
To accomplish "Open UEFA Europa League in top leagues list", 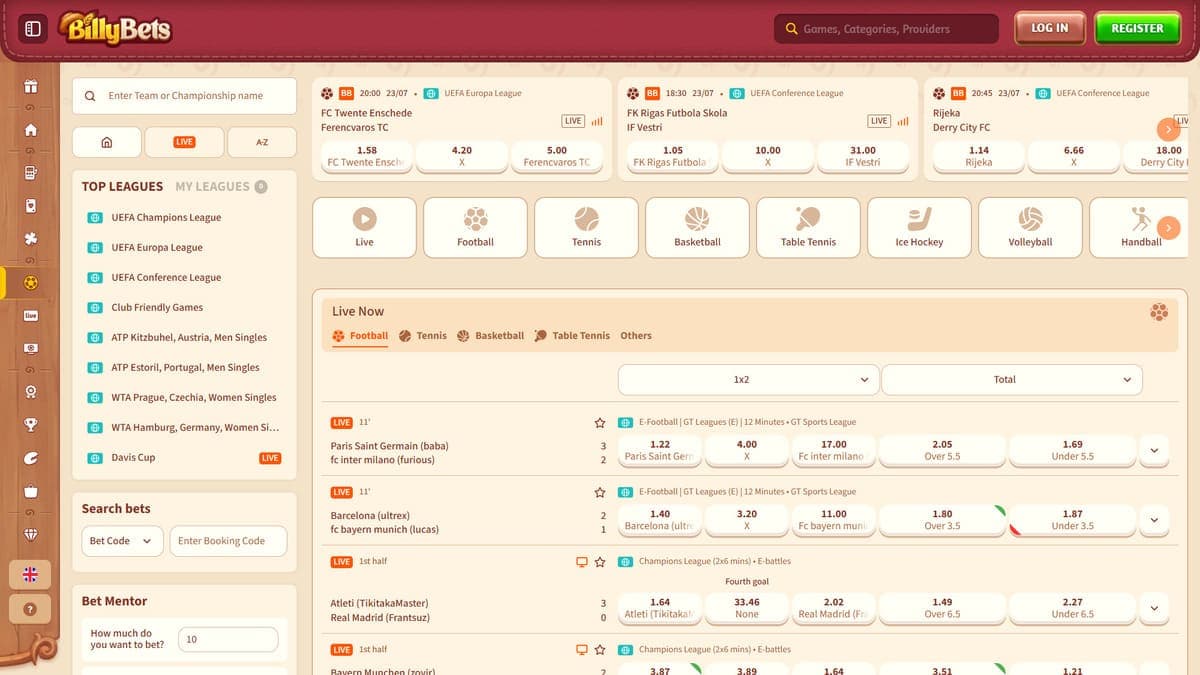I will click(157, 247).
